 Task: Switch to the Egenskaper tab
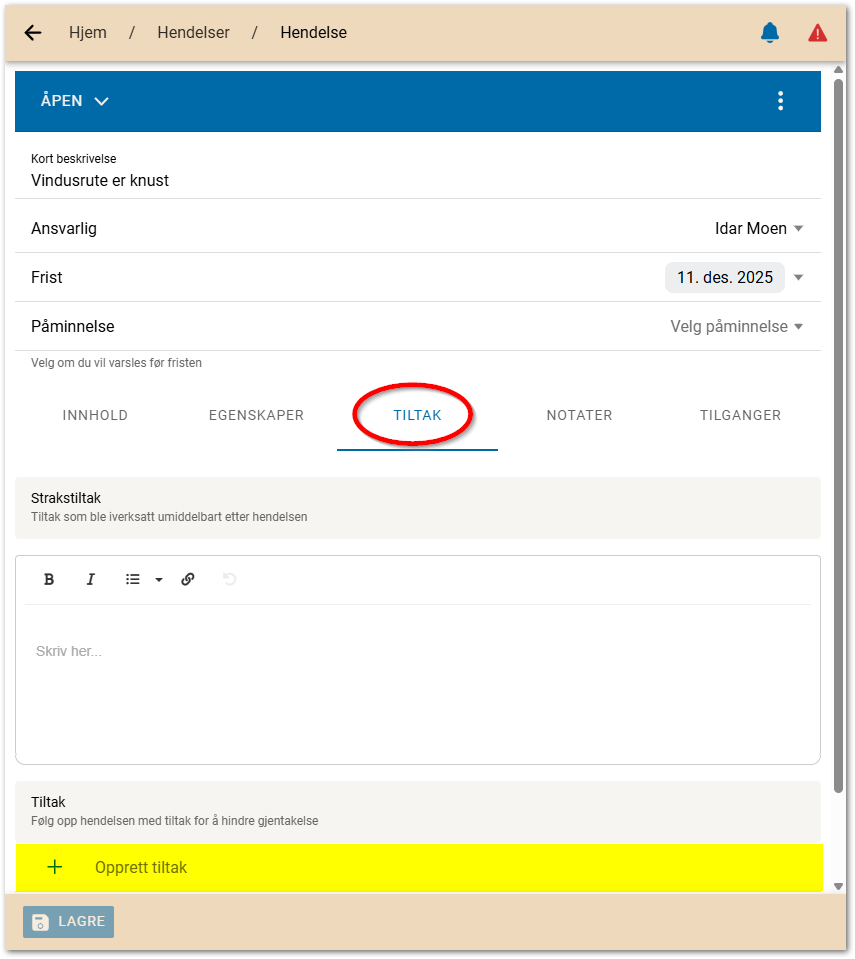256,415
